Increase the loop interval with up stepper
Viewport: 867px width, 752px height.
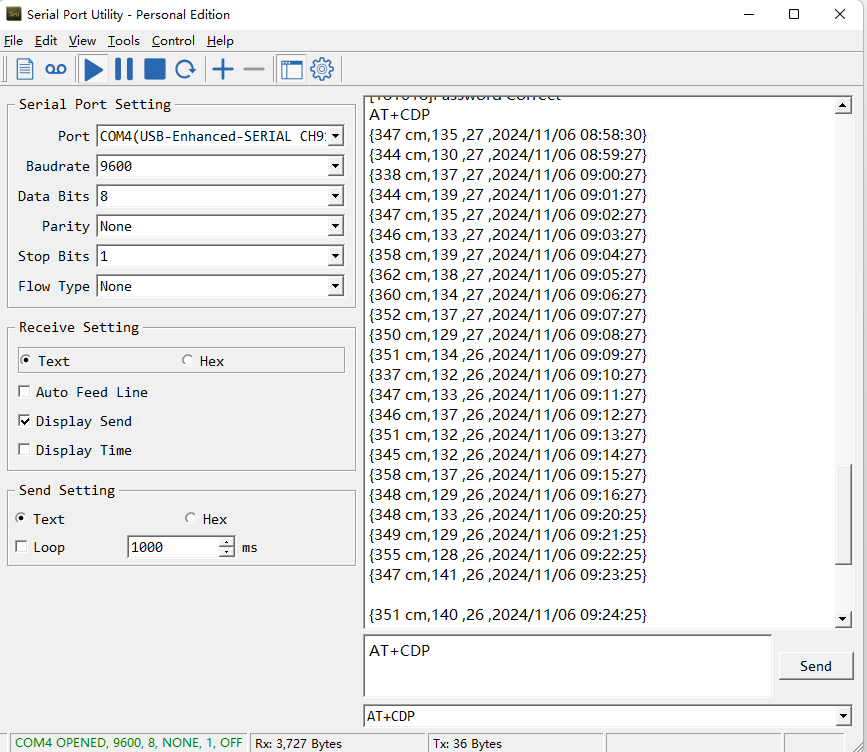tap(227, 542)
